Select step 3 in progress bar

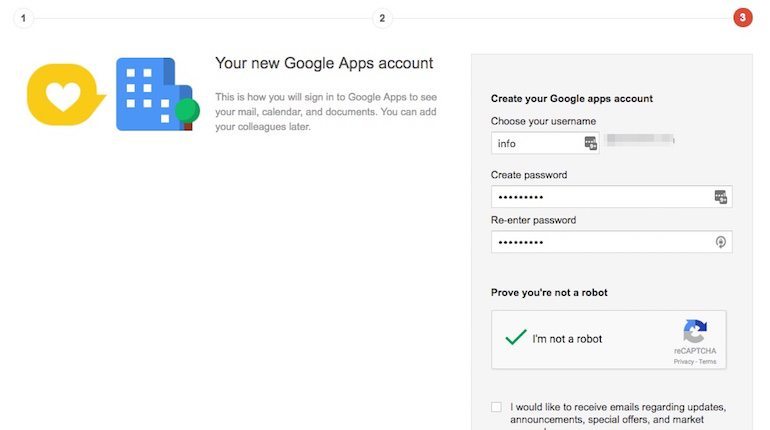pyautogui.click(x=742, y=18)
